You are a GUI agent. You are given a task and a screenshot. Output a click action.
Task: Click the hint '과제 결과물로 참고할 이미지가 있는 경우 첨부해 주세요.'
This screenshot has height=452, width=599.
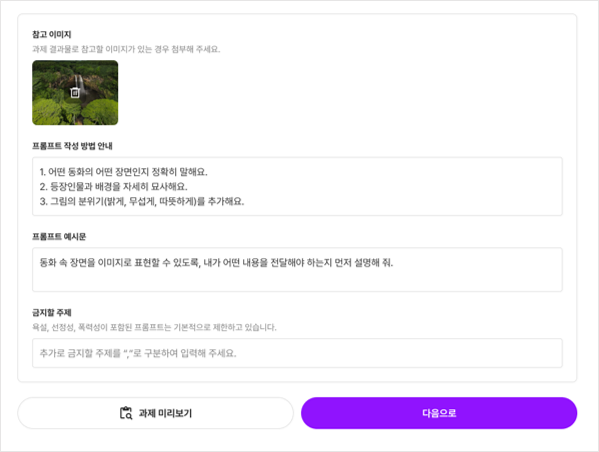tap(126, 49)
